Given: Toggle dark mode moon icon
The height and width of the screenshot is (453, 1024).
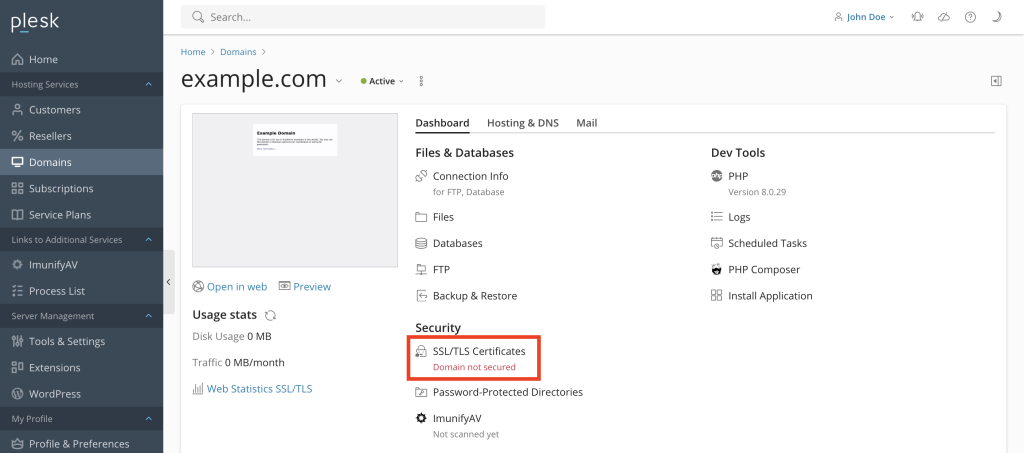Looking at the screenshot, I should (996, 17).
